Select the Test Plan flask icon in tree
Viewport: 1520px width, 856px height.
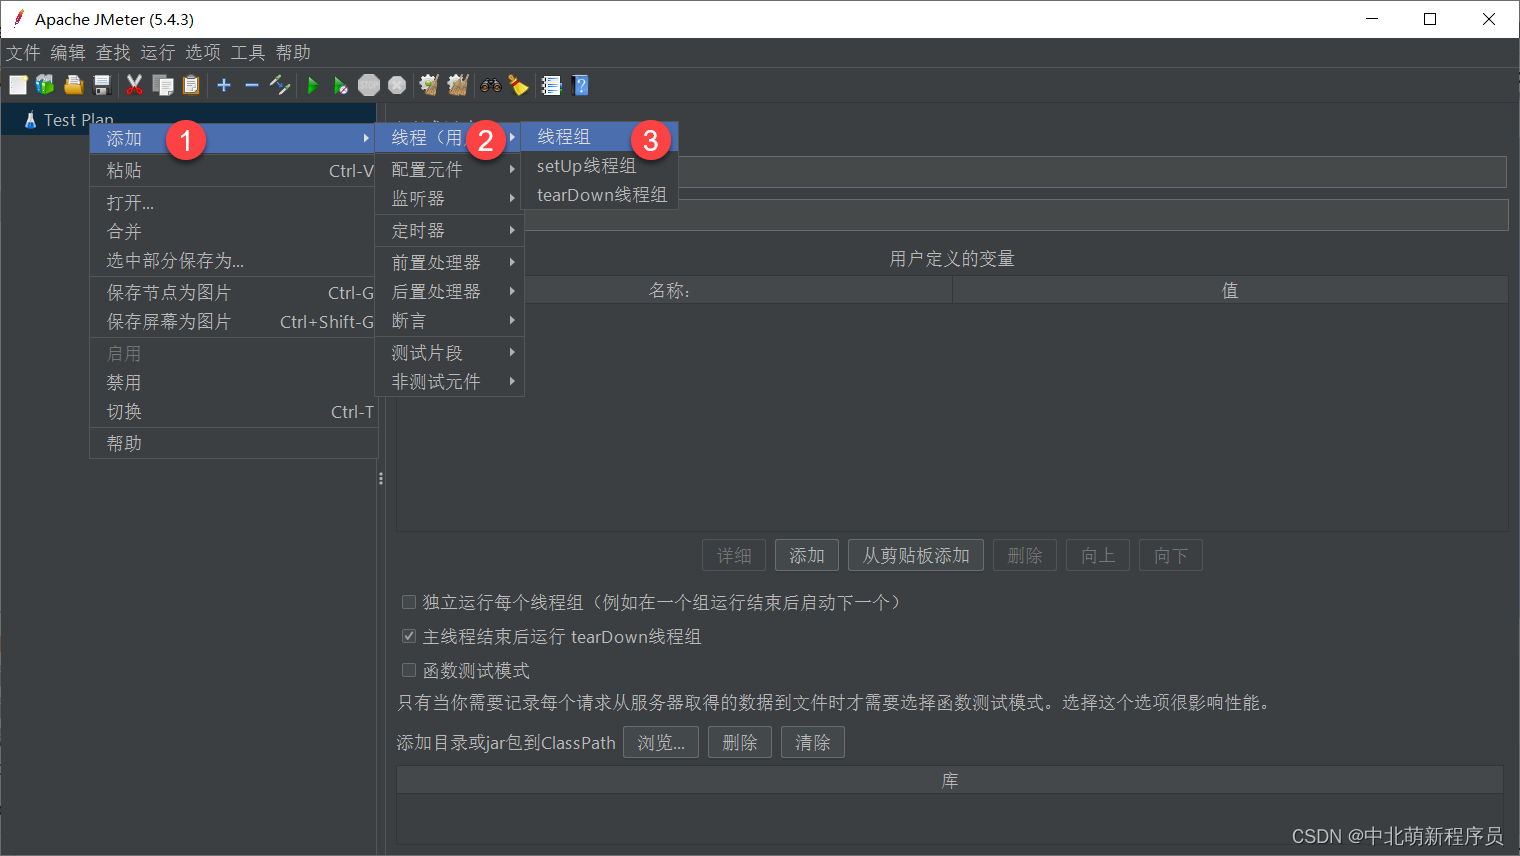(x=30, y=120)
